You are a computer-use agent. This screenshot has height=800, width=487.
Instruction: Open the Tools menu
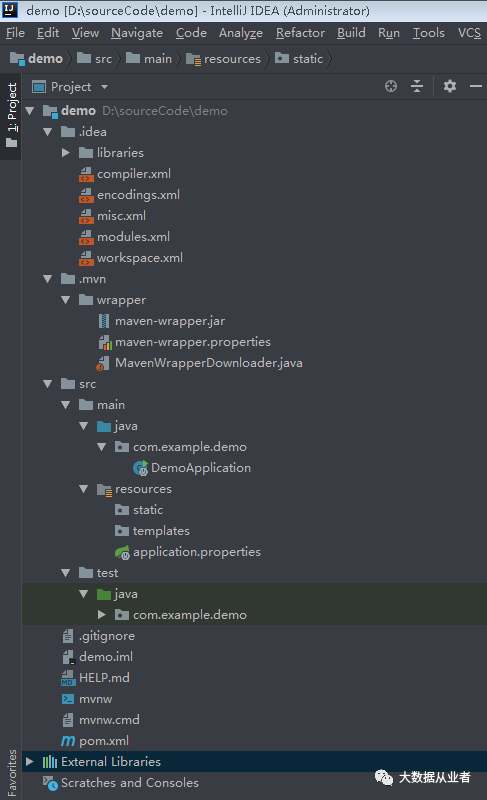(x=429, y=33)
